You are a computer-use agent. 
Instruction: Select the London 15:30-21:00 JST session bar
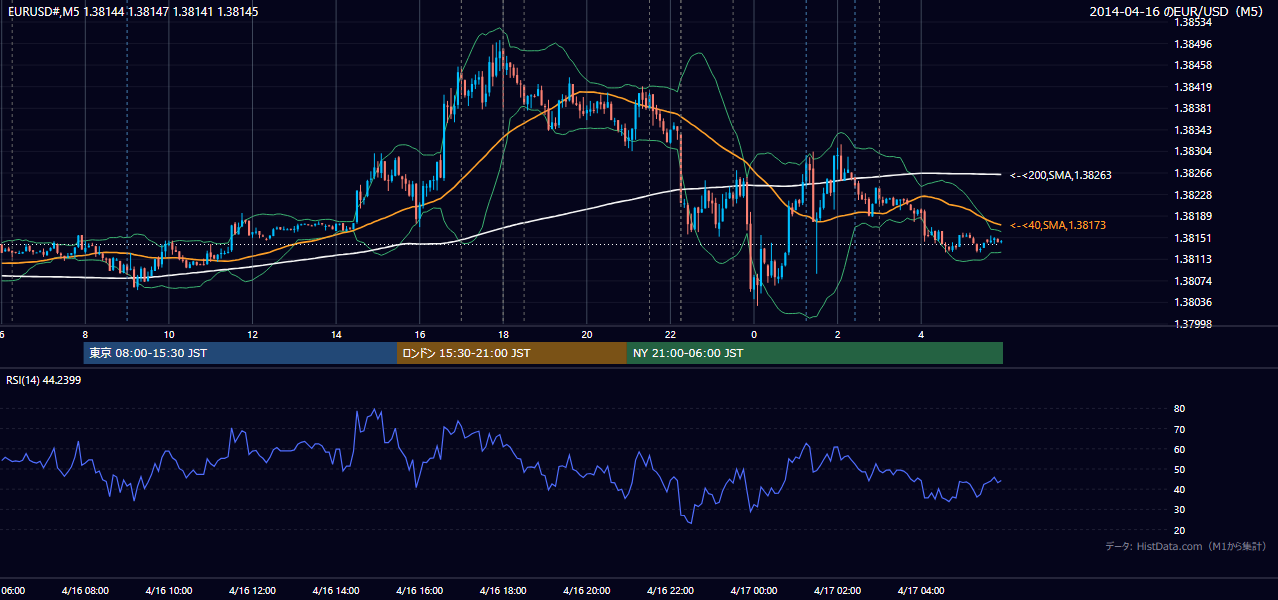[512, 353]
